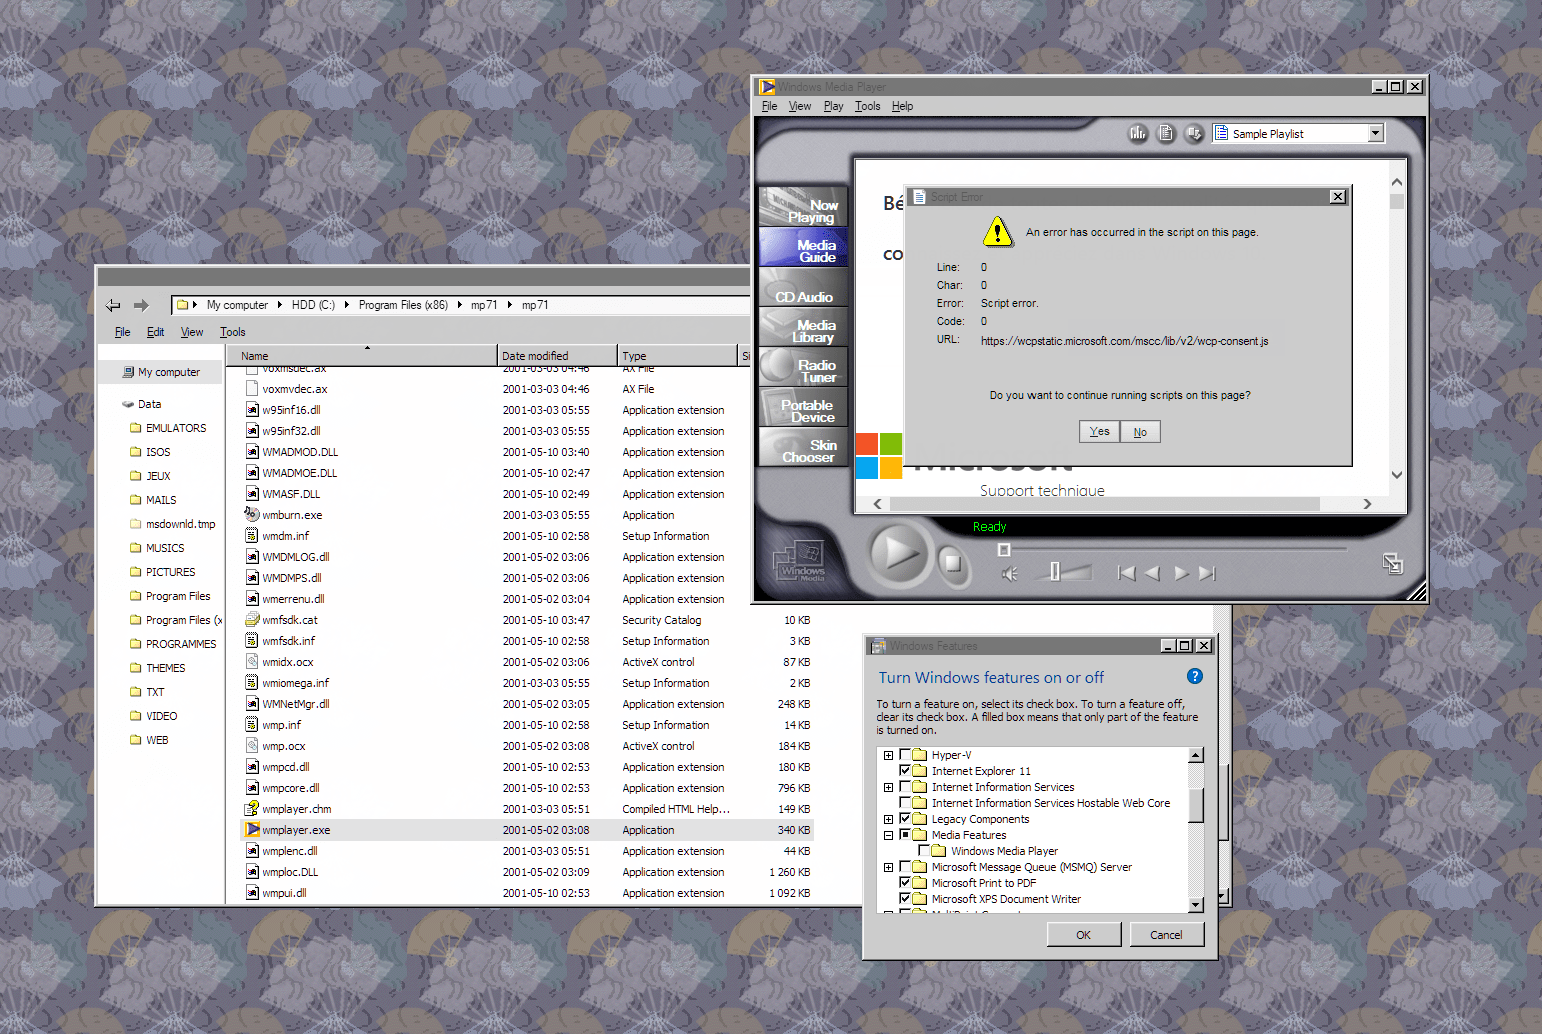Viewport: 1542px width, 1034px height.
Task: Click the WMADMOD.DLL file icon
Action: tap(253, 452)
